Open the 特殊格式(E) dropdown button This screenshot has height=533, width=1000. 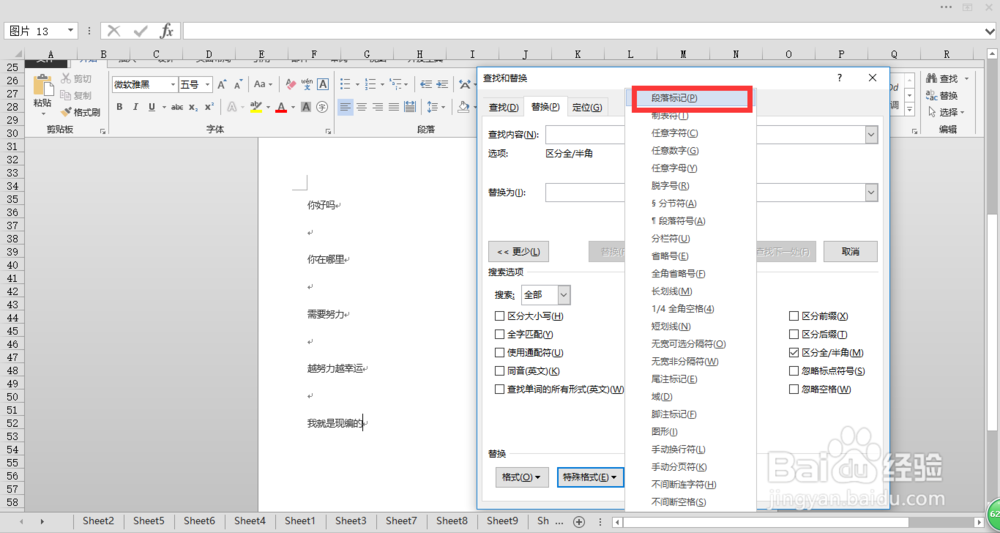590,477
